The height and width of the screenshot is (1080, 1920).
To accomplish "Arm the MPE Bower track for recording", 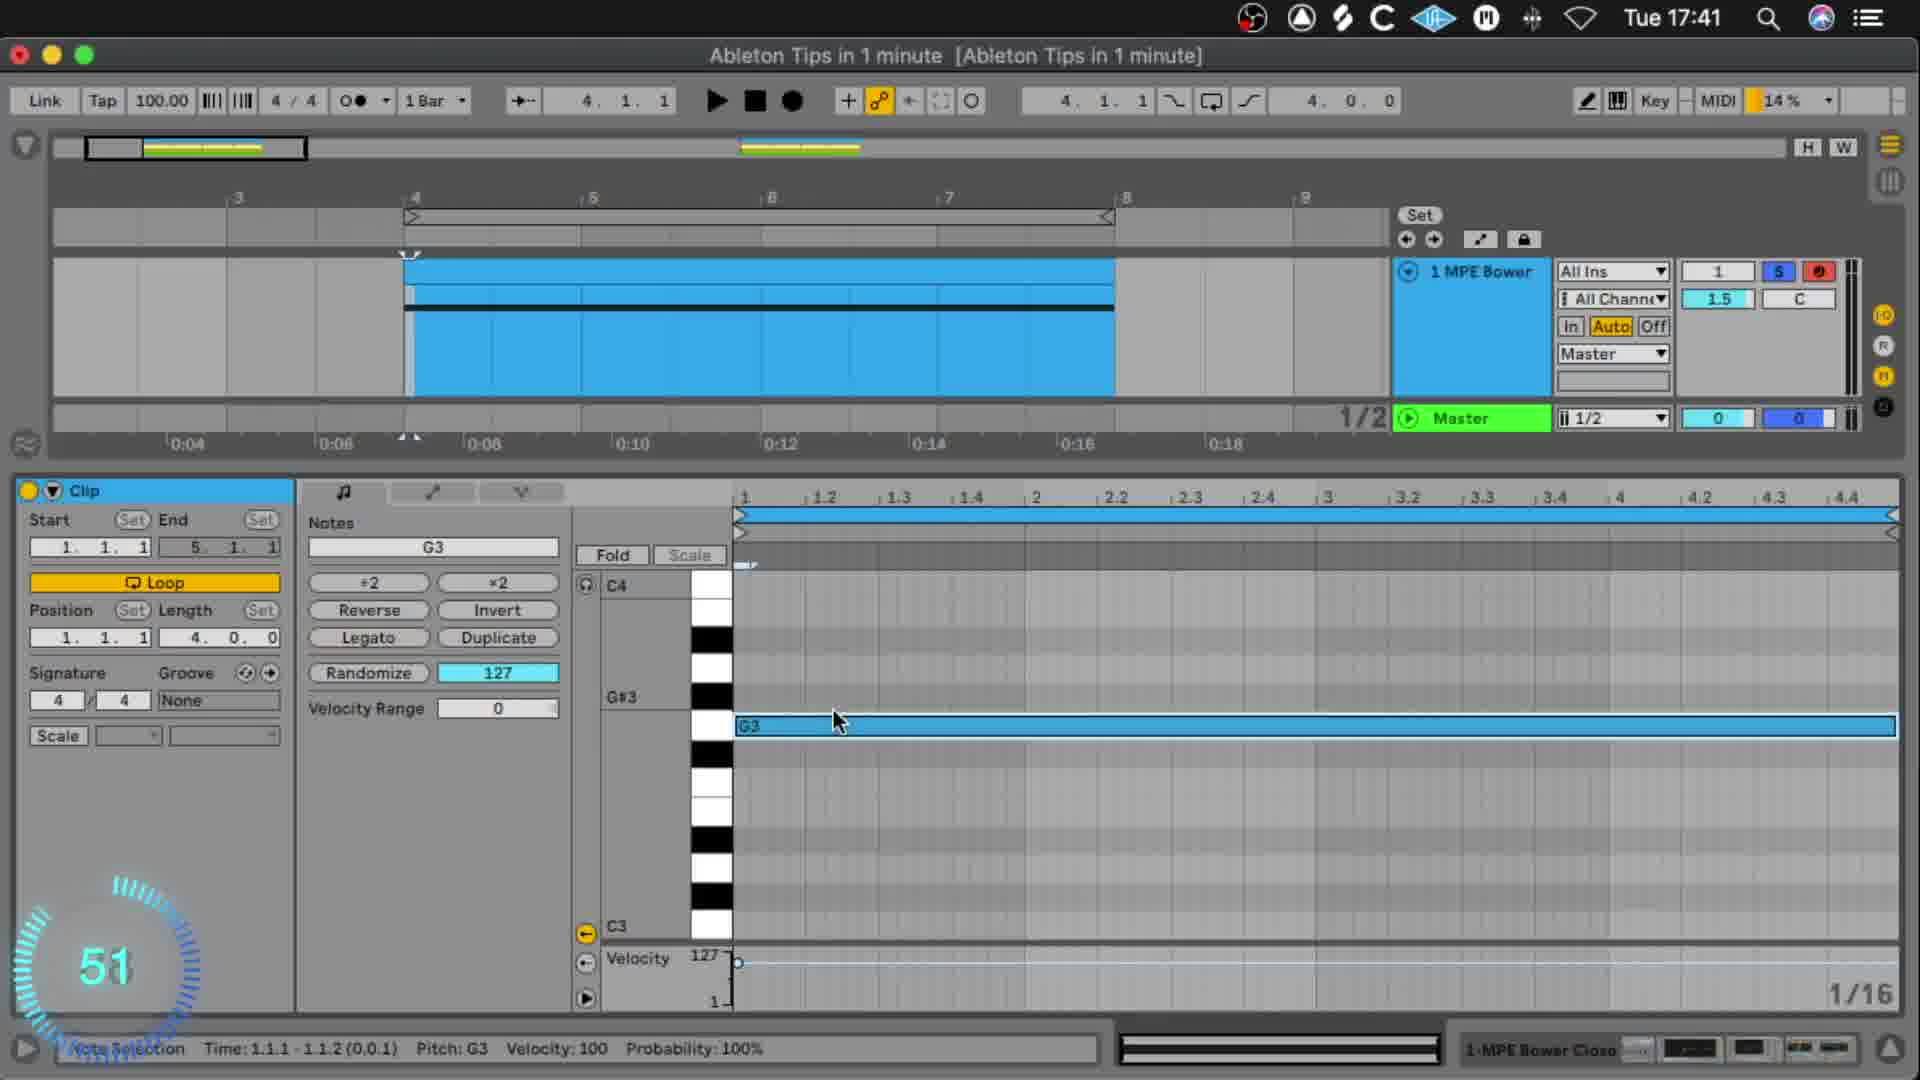I will 1819,272.
